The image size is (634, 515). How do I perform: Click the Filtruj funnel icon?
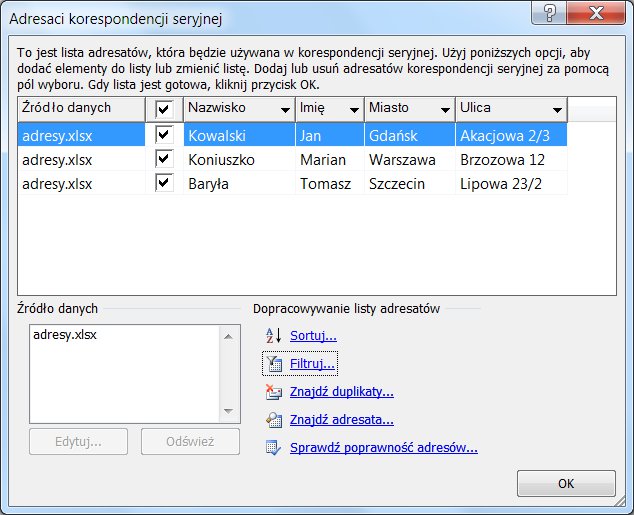click(x=272, y=364)
